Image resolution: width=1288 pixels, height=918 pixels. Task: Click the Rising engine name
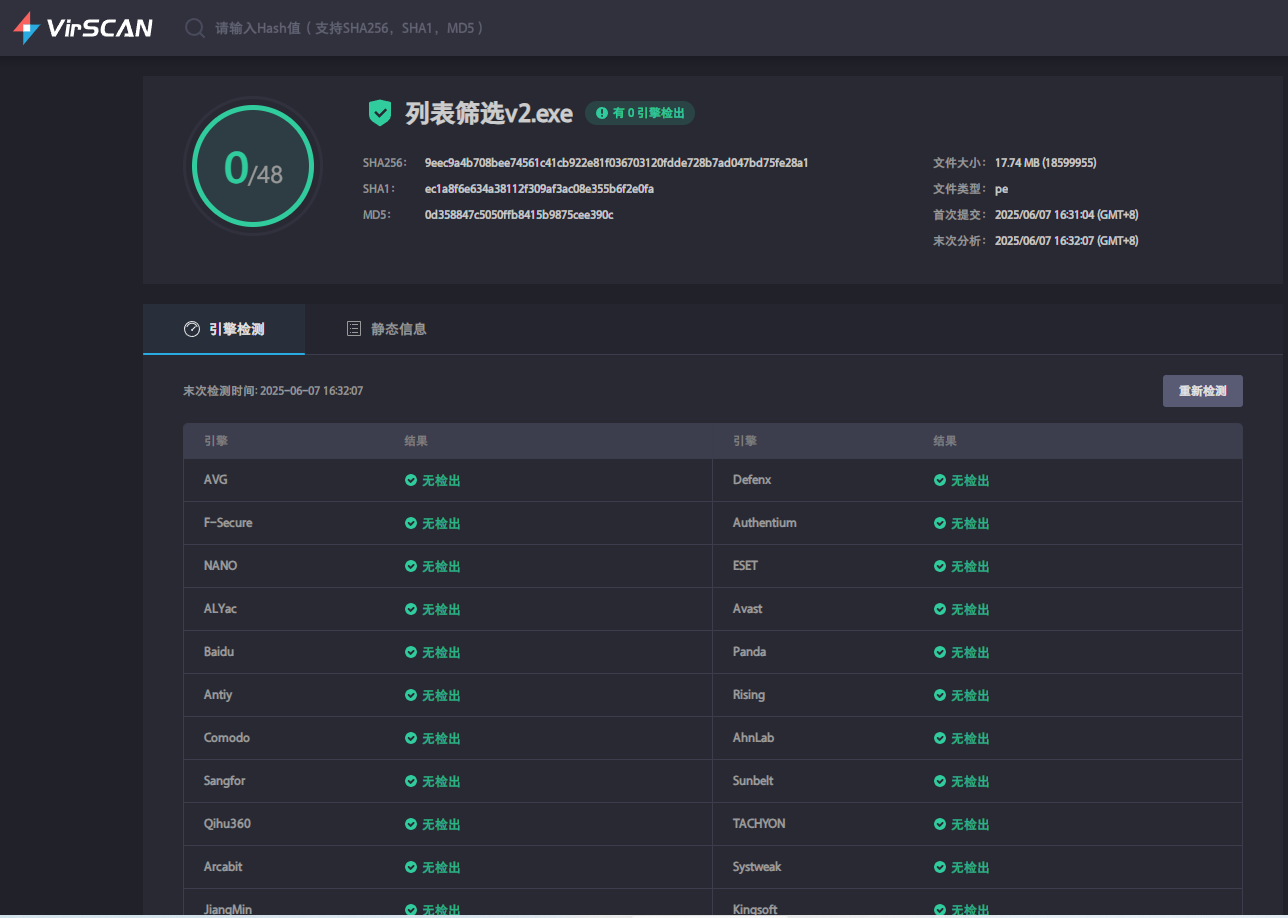click(x=749, y=695)
